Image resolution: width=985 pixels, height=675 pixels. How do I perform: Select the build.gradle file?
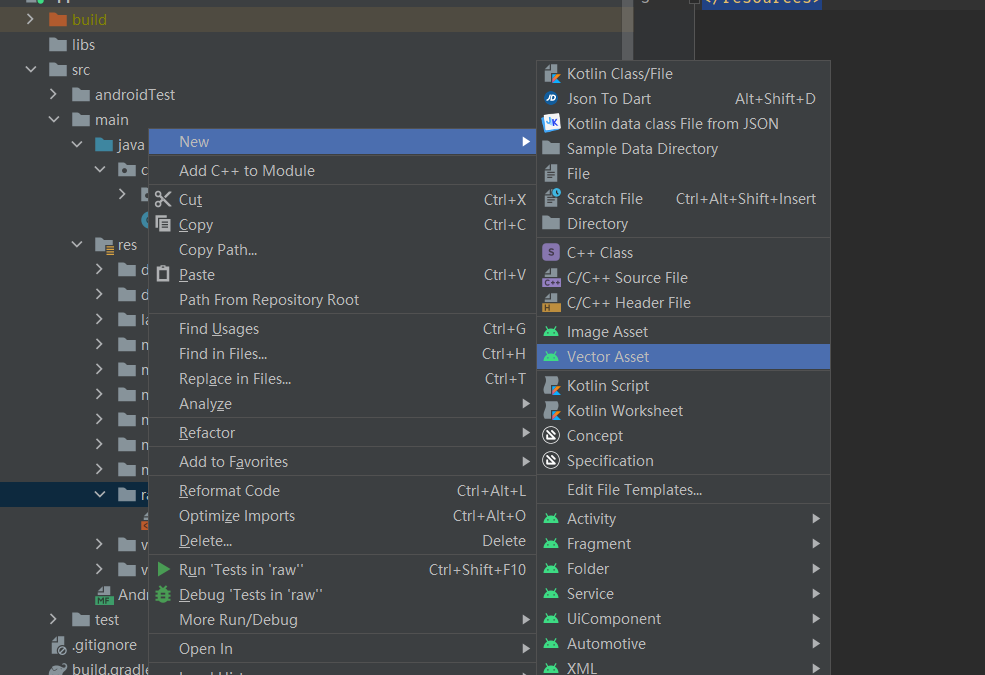[99, 669]
